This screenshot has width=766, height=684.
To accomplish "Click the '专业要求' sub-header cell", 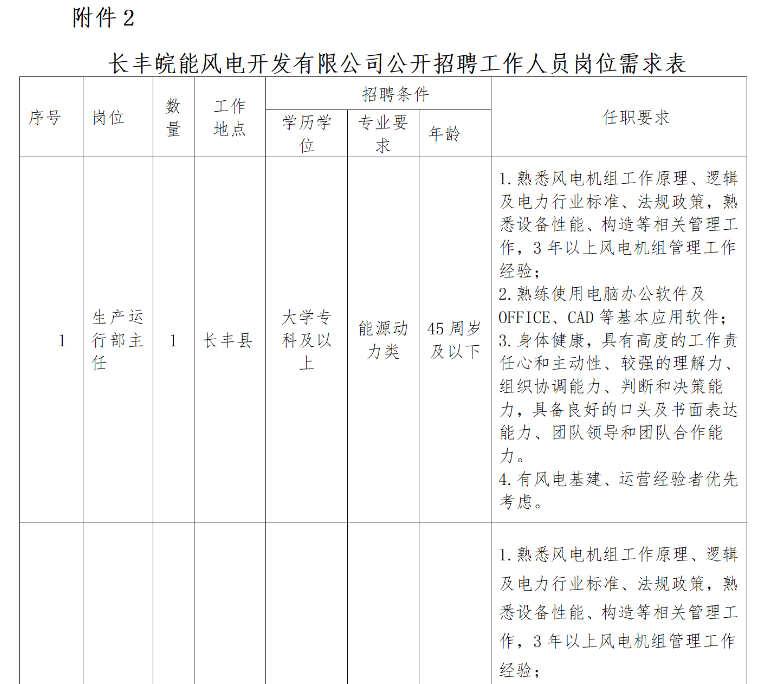I will (383, 134).
